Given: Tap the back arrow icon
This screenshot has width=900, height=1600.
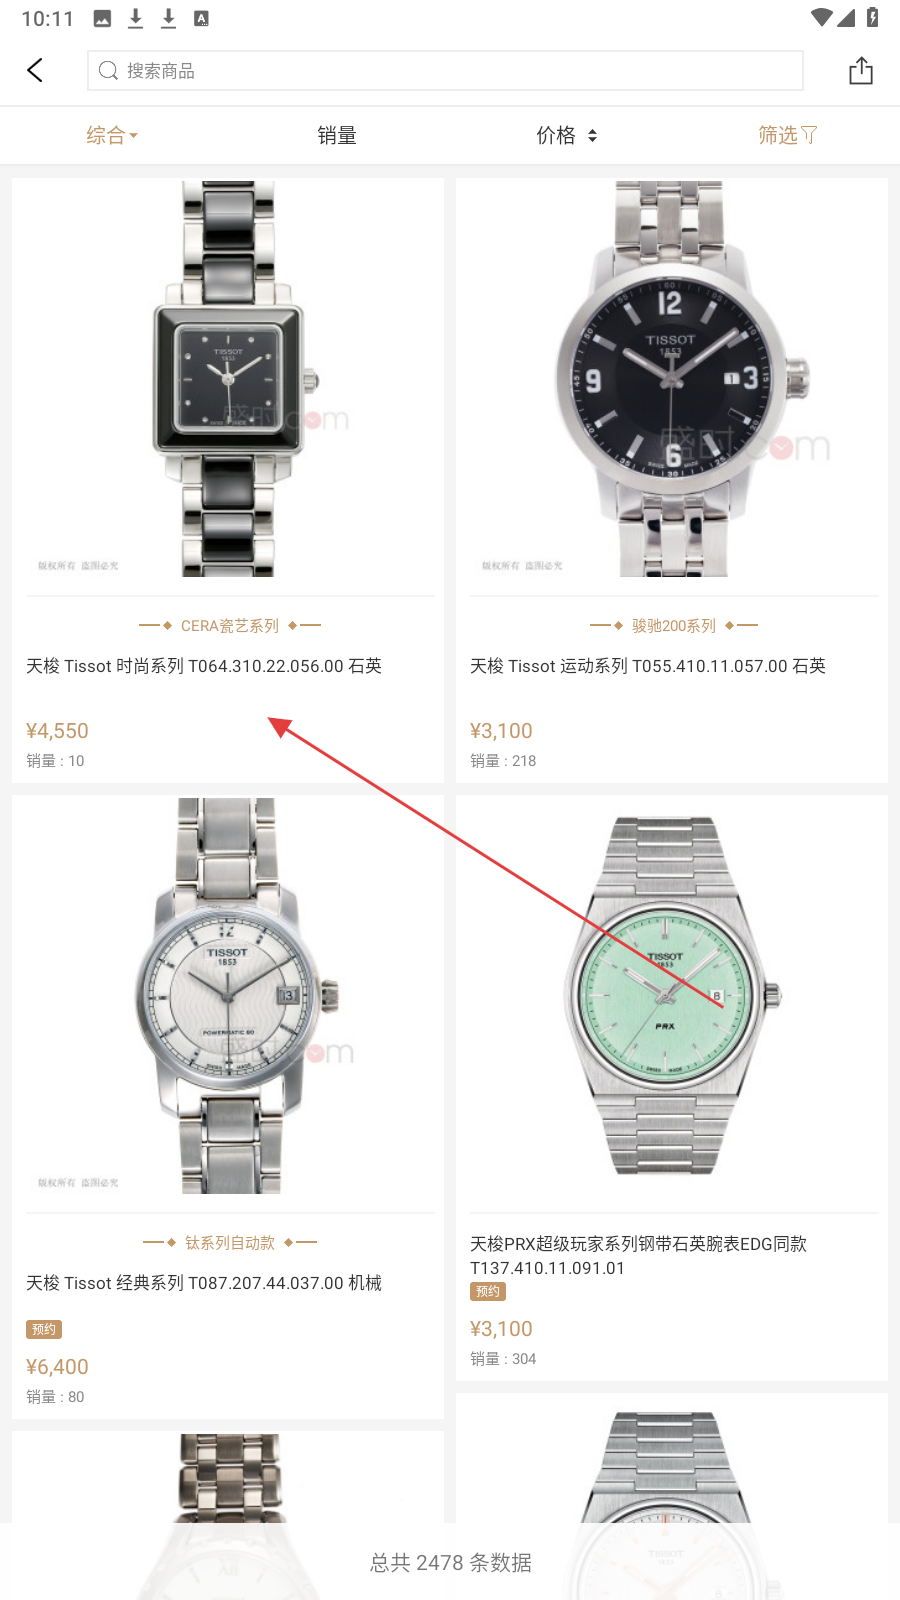Looking at the screenshot, I should coord(35,70).
